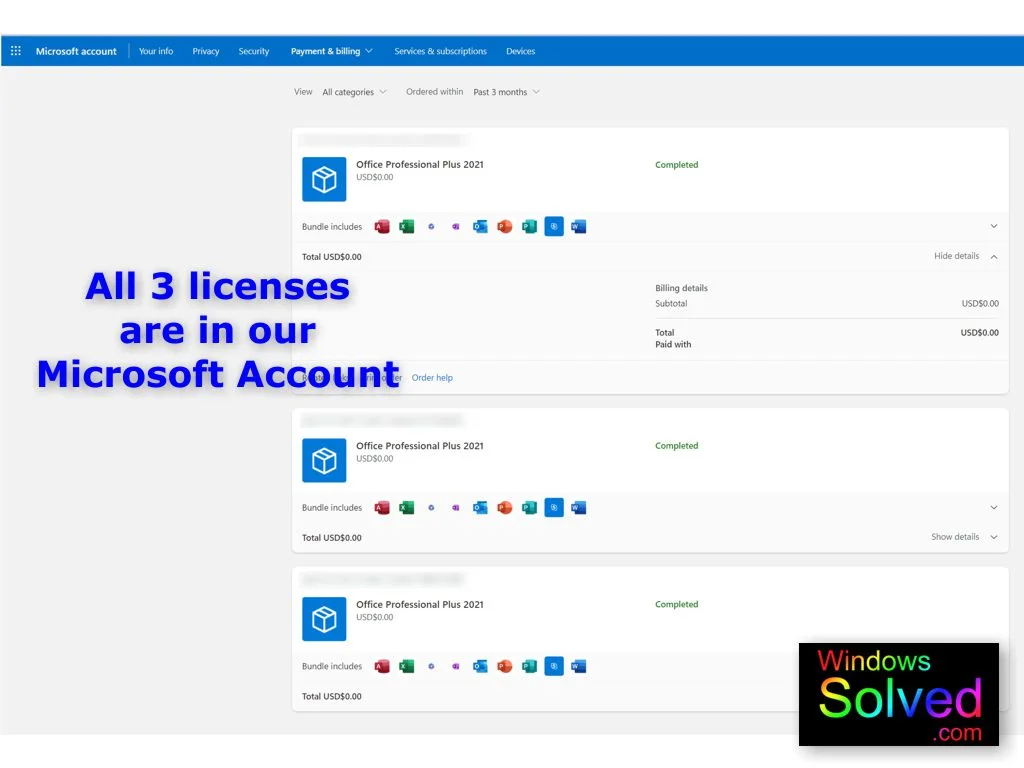
Task: Click Outlook icon in last order's bundle
Action: tap(480, 666)
